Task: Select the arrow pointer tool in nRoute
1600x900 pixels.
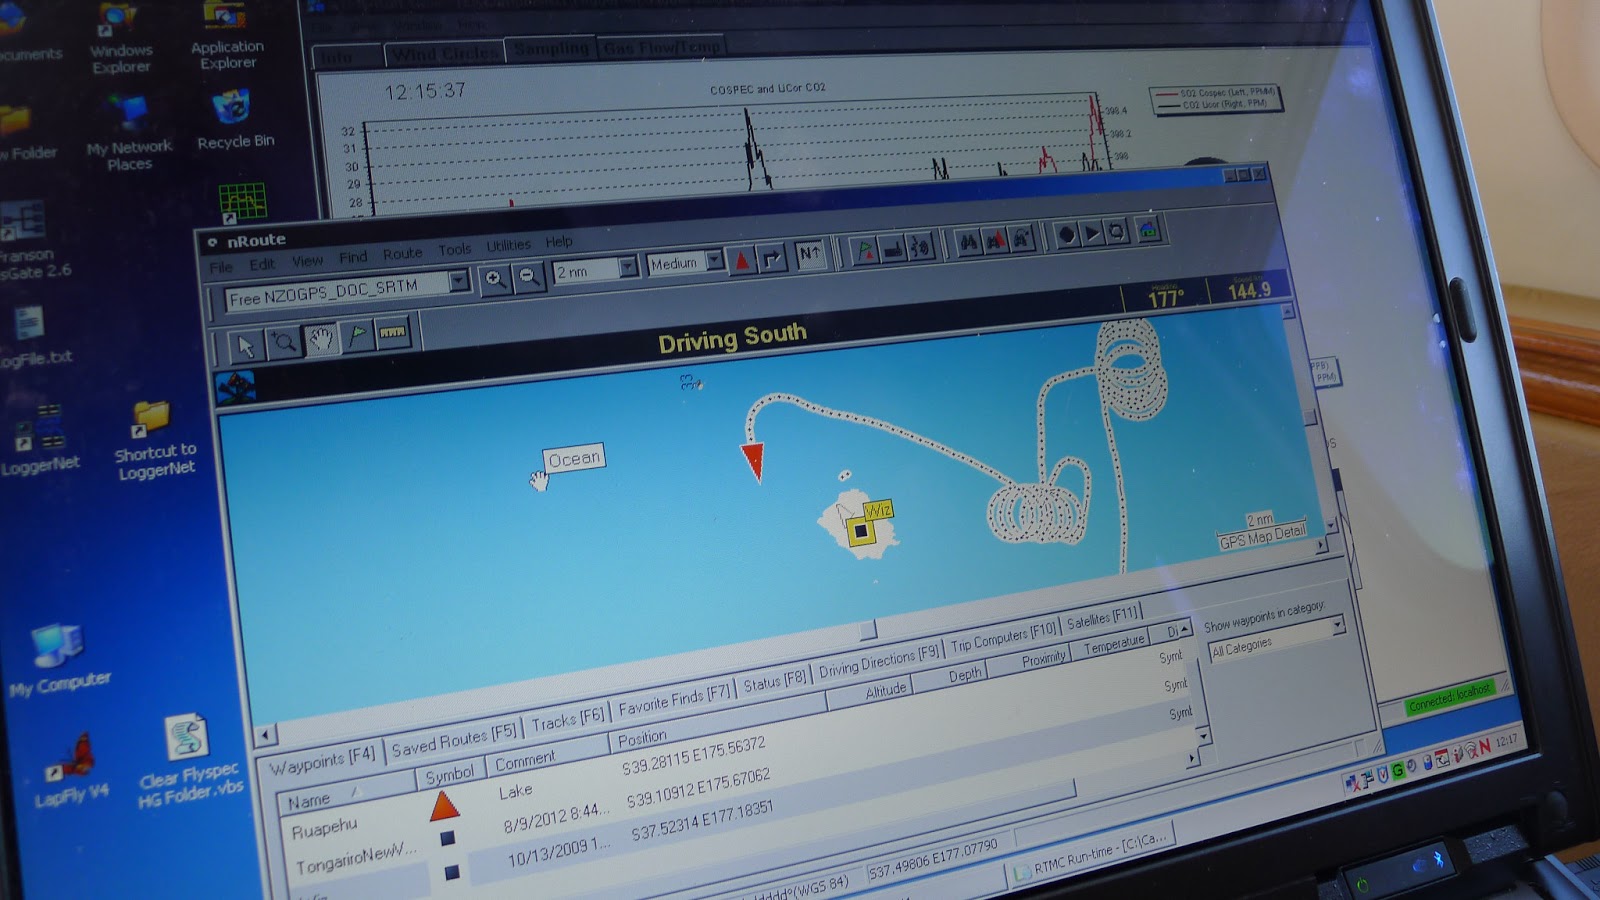Action: (x=245, y=346)
